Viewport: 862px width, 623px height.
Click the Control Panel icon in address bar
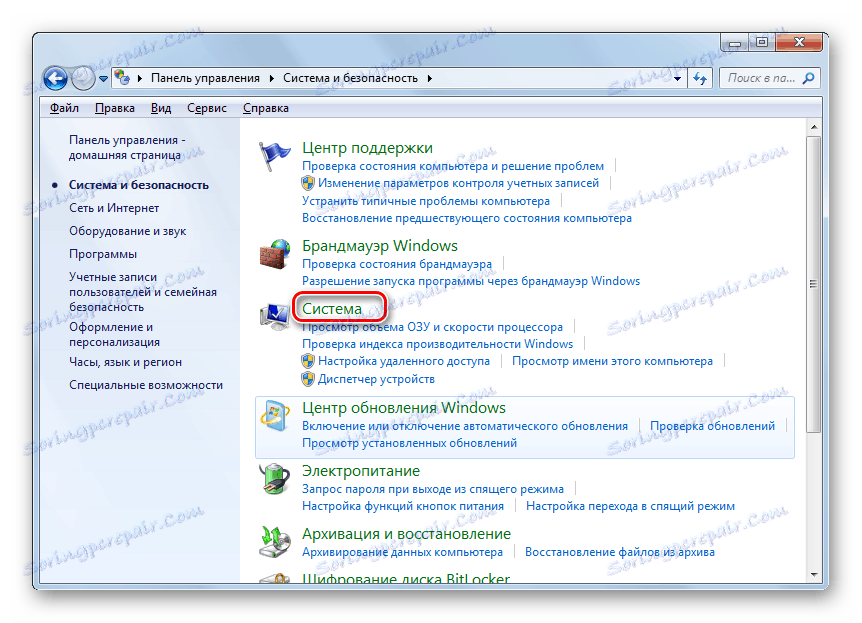(123, 78)
